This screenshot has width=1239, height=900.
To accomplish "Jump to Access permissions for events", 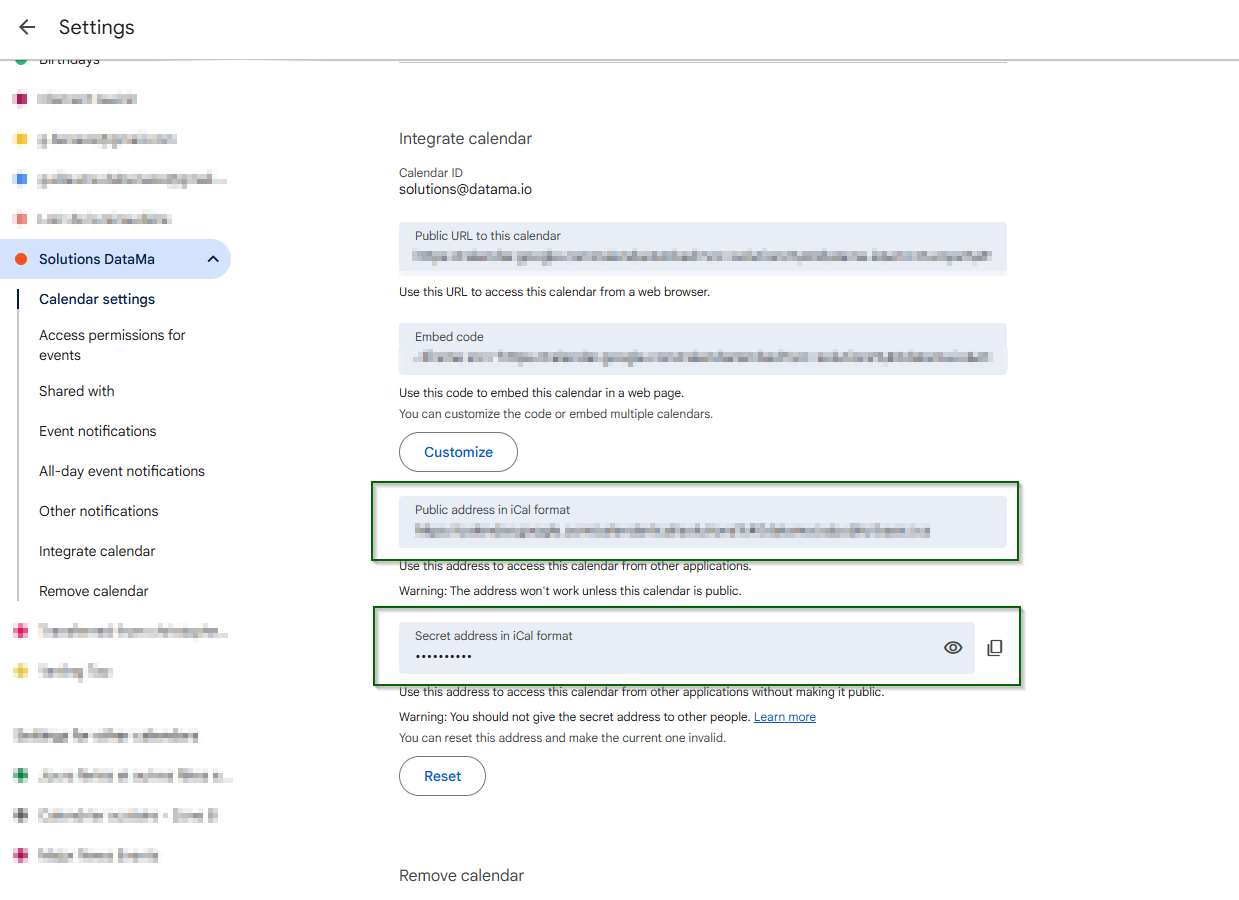I will 112,345.
